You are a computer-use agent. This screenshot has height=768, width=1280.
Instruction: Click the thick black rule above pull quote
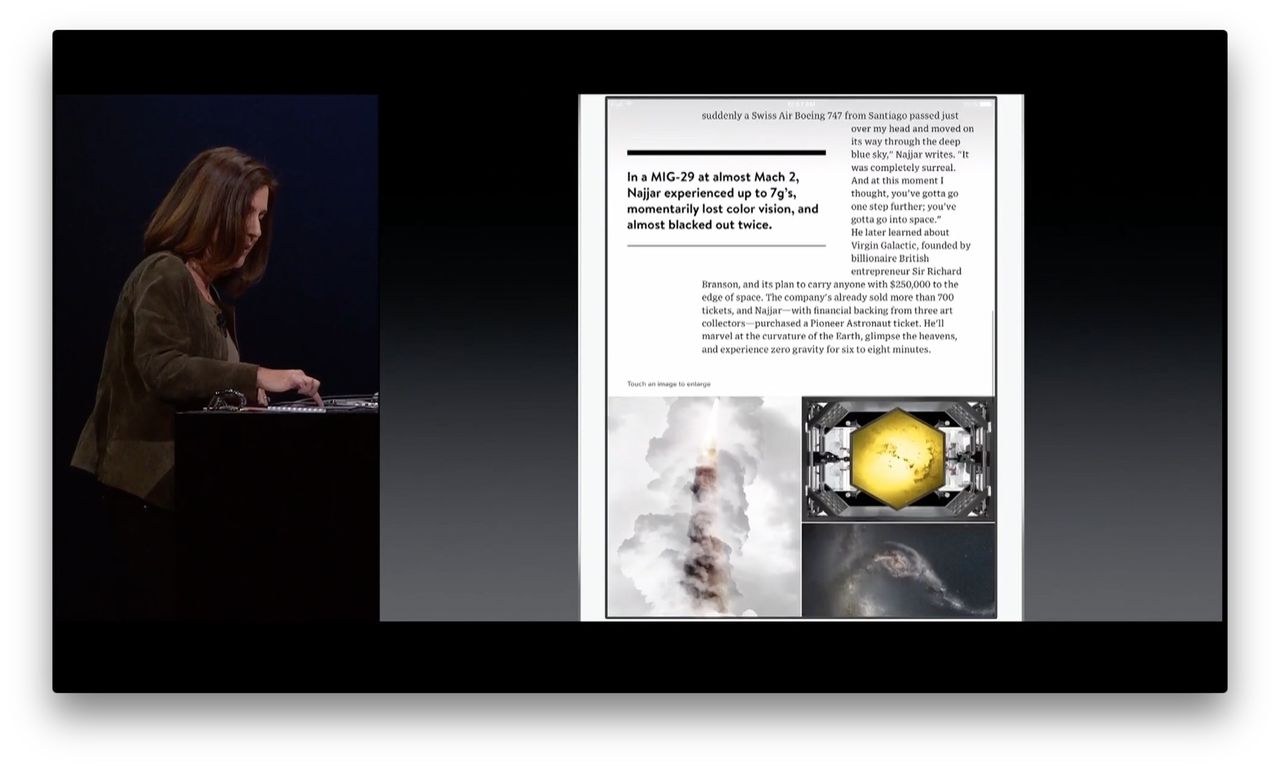click(x=726, y=153)
